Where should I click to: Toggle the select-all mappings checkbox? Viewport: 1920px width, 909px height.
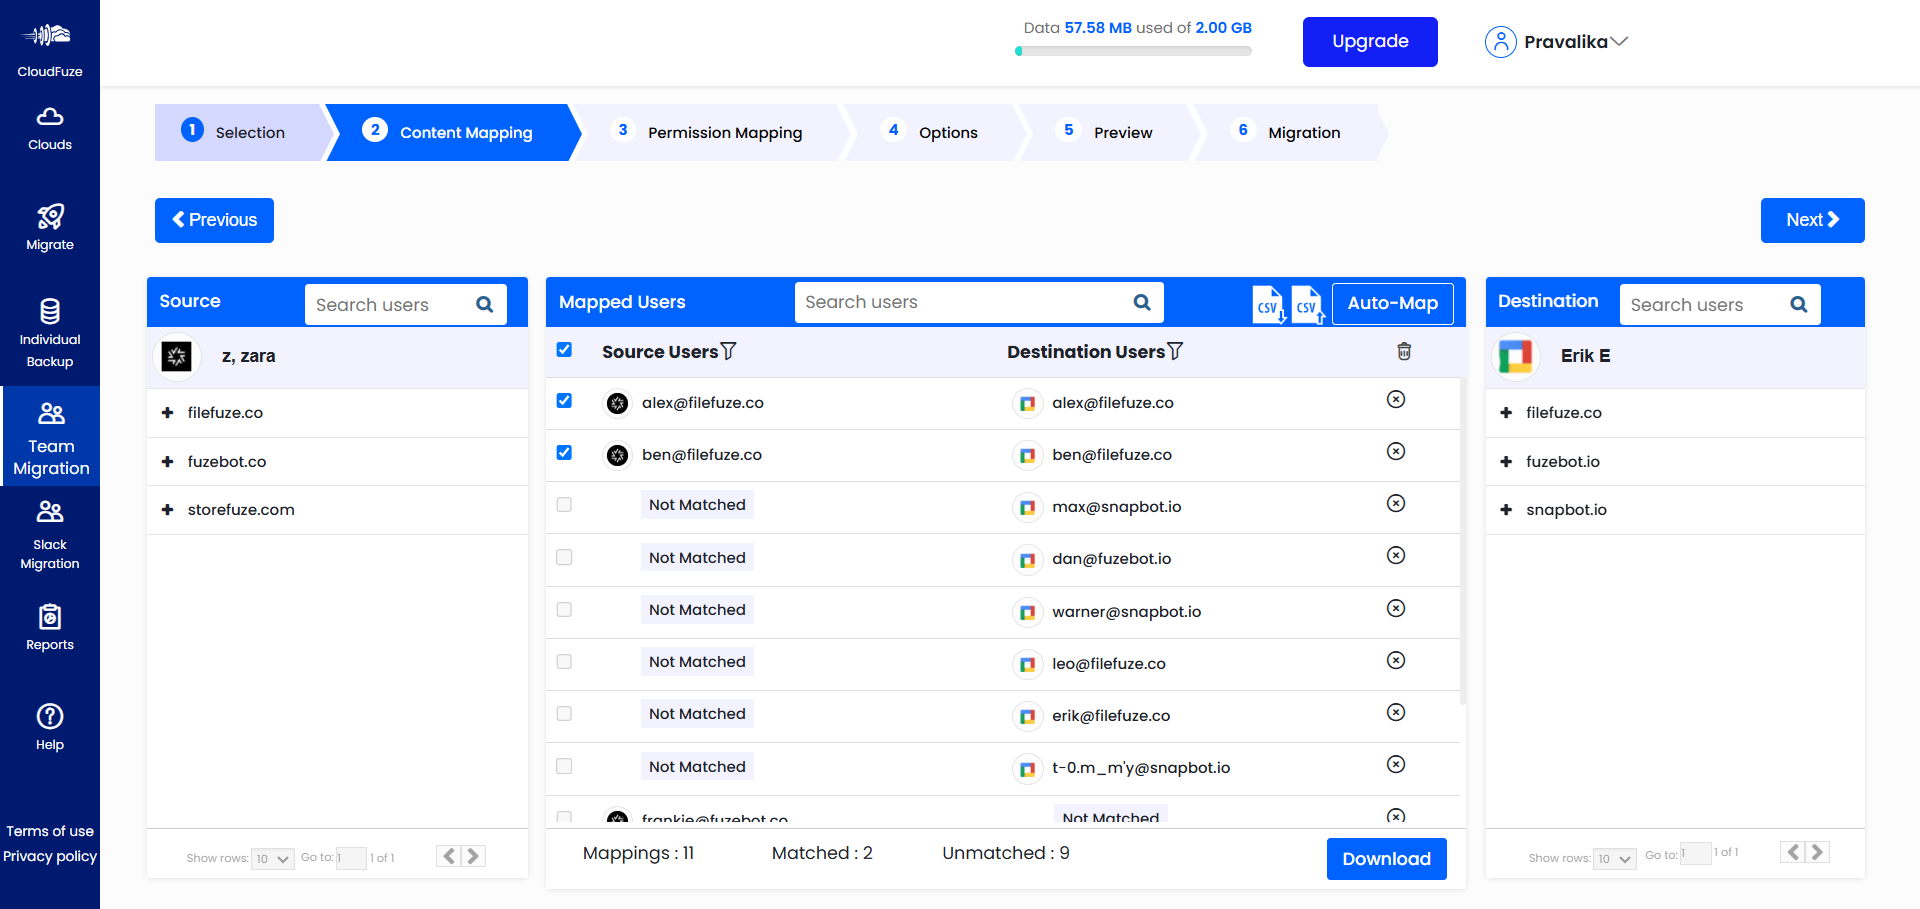[564, 350]
